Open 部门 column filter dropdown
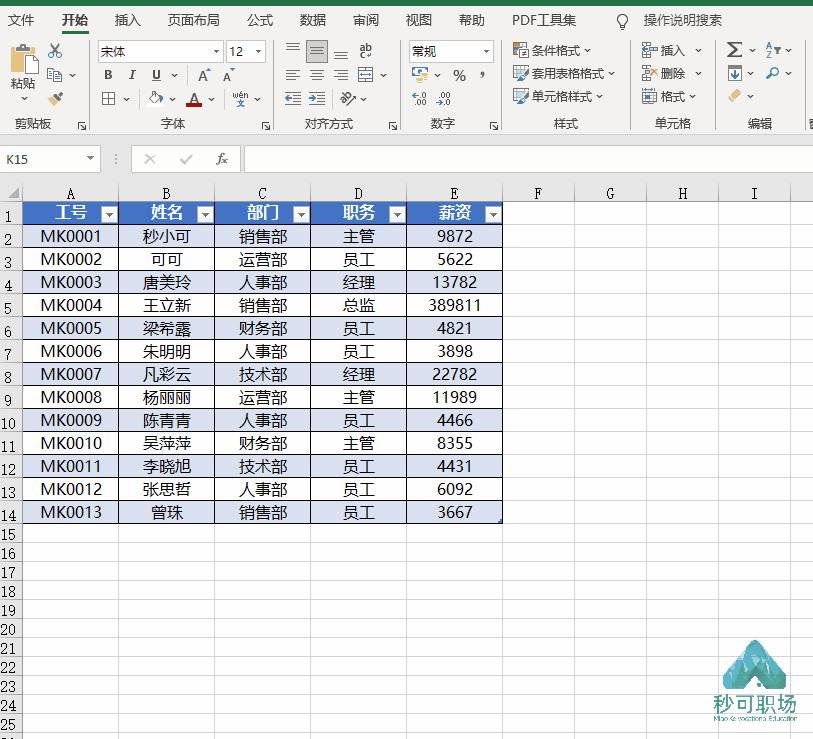 click(301, 214)
